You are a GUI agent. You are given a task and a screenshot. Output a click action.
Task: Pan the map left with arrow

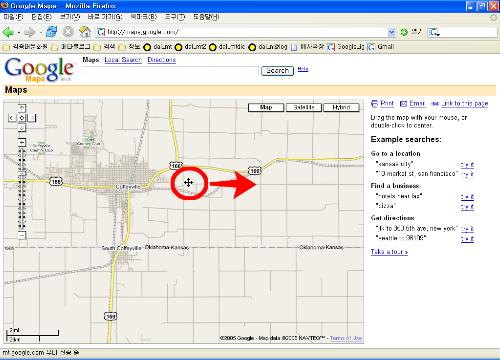(x=12, y=118)
